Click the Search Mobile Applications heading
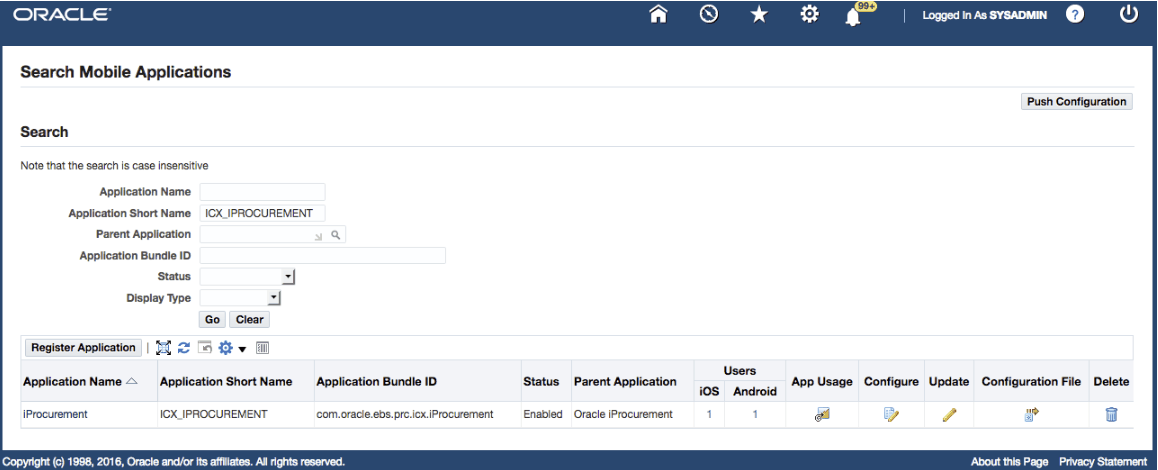The image size is (1158, 470). coord(126,72)
